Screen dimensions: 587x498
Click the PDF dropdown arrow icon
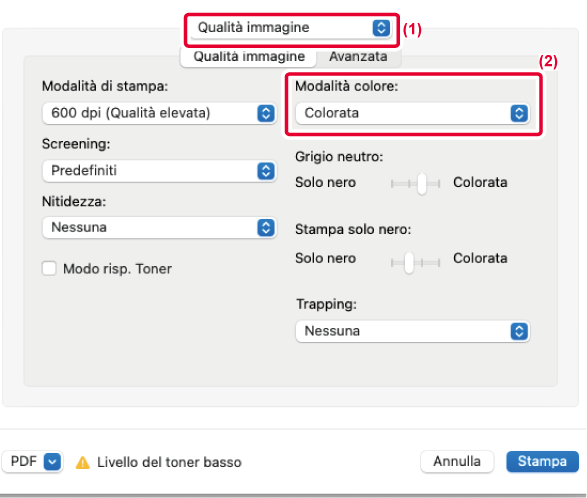pyautogui.click(x=52, y=461)
